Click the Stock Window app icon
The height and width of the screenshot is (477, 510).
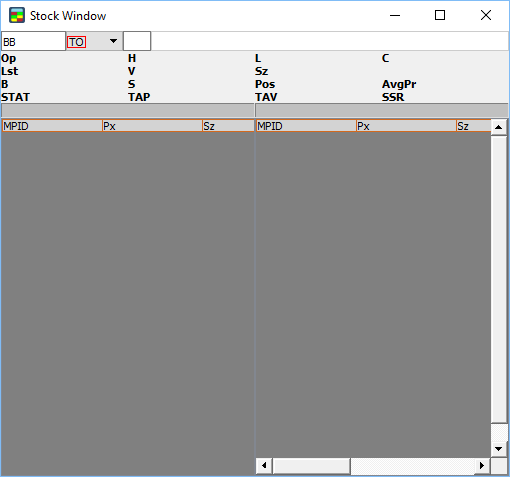[17, 15]
